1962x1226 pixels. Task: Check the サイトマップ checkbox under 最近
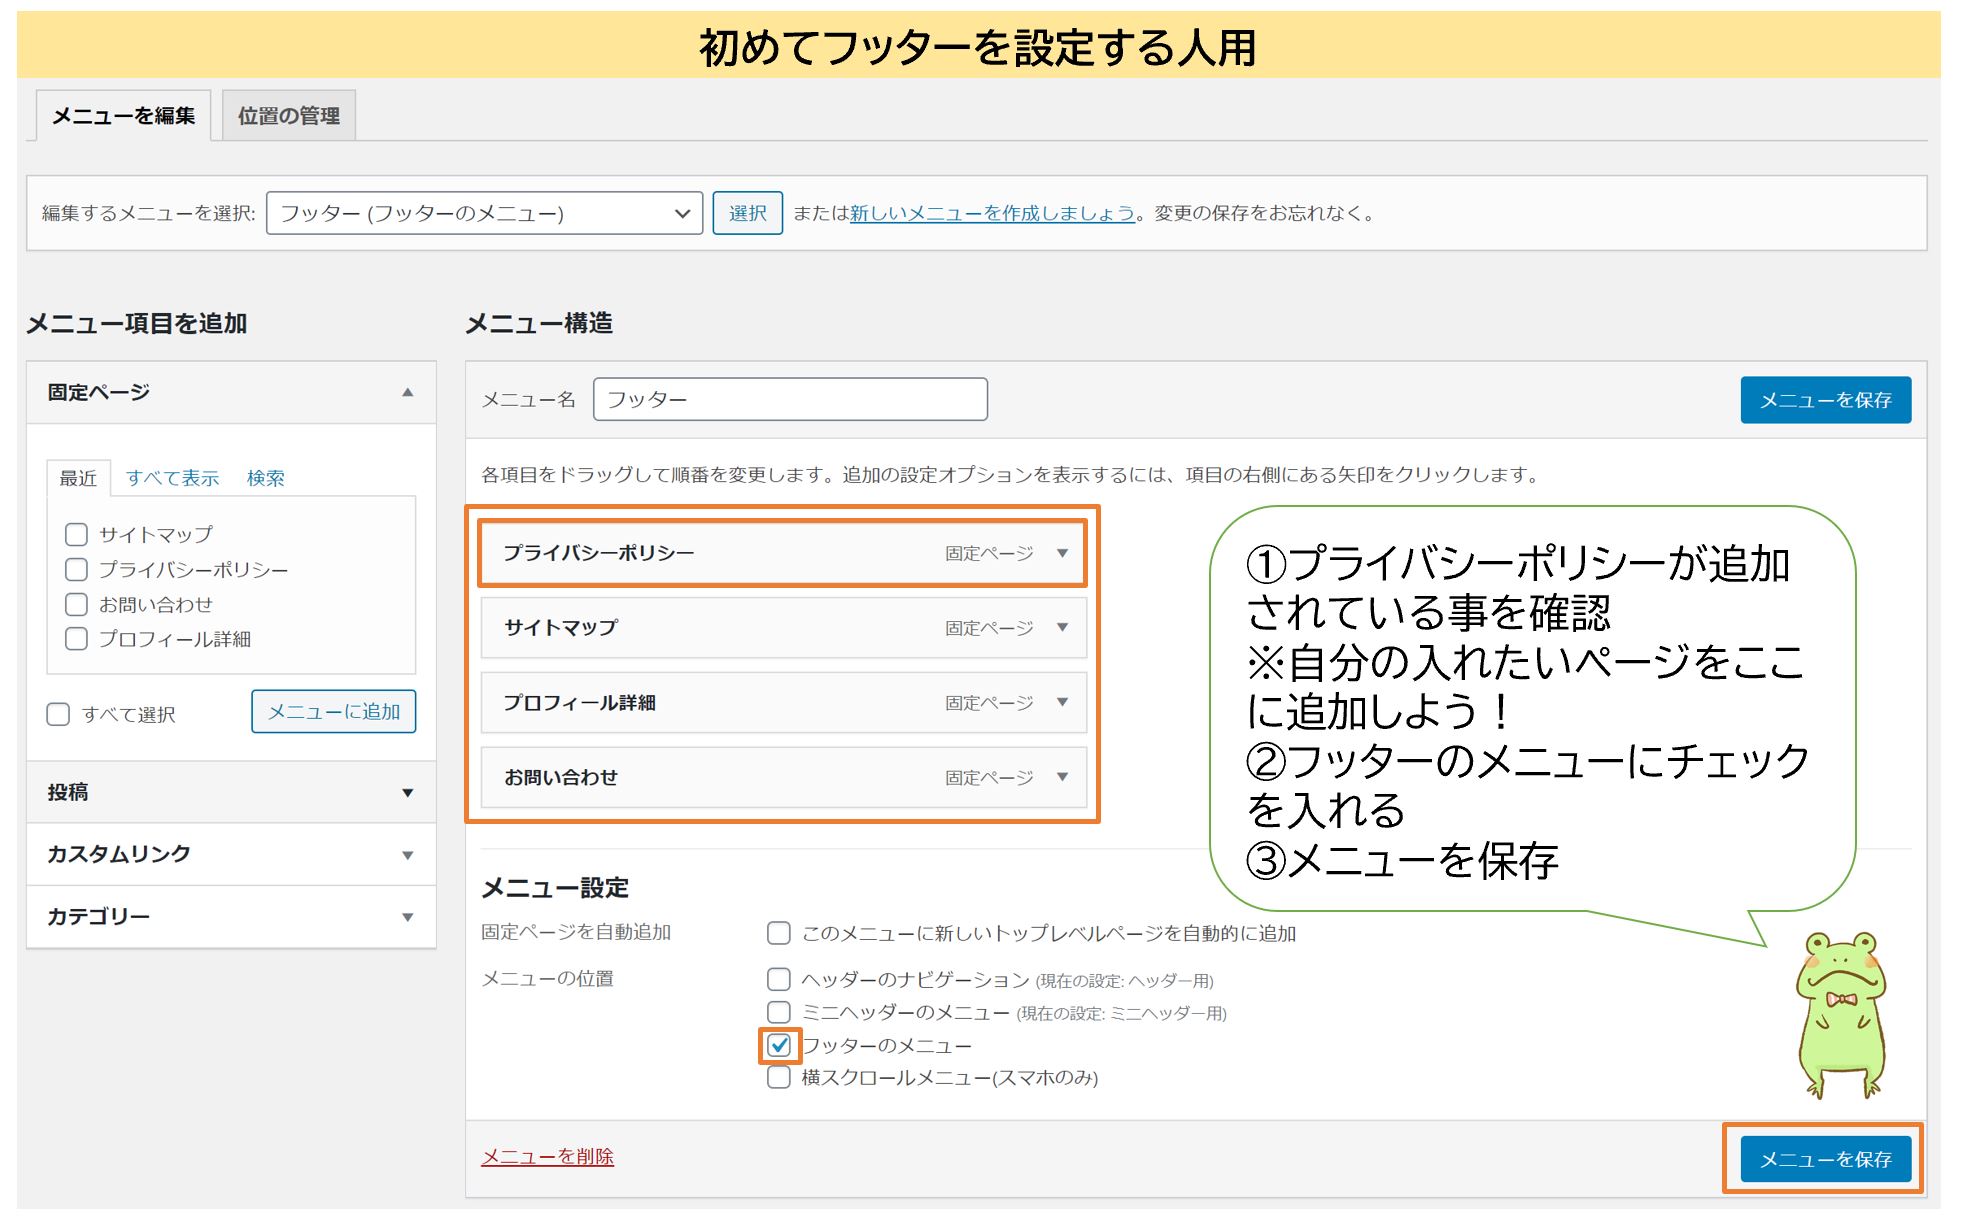coord(76,533)
